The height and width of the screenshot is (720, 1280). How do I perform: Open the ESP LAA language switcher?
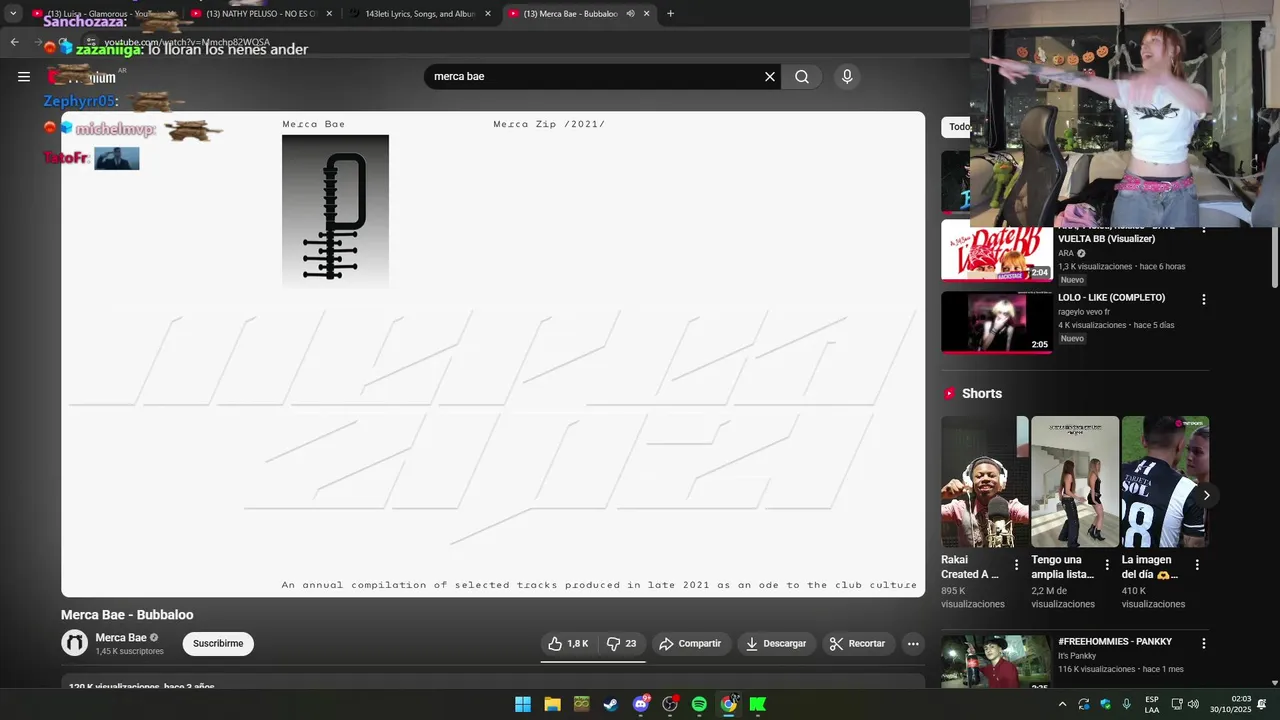coord(1152,704)
